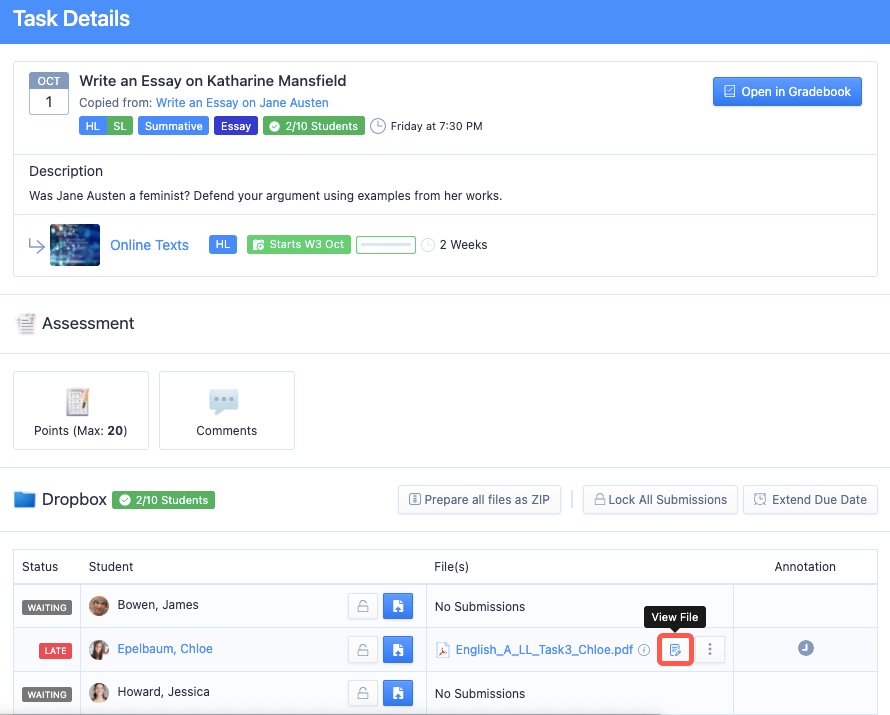Click the clock icon beside Friday at 7:30 PM
The height and width of the screenshot is (715, 890).
coord(378,126)
